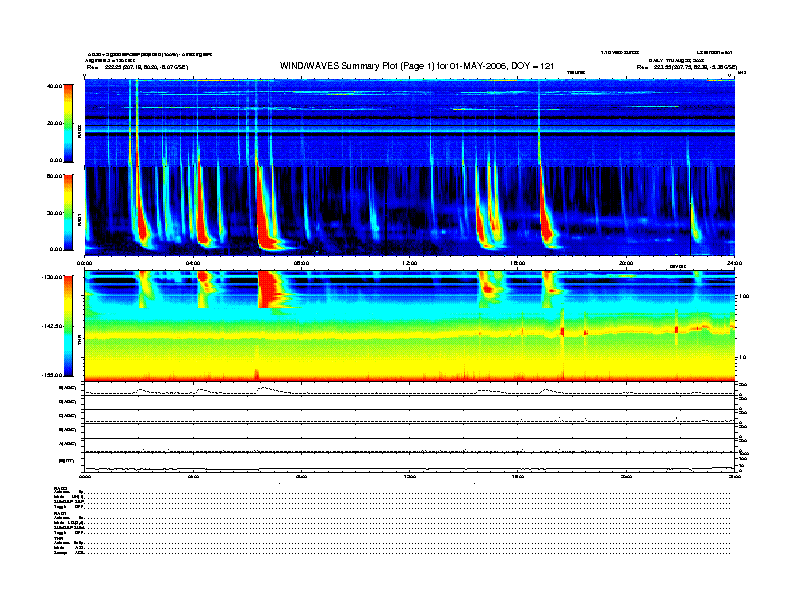Screen dimensions: 792x612
Task: Click the red burst just before 17:00 in RAD1
Action: click(546, 217)
